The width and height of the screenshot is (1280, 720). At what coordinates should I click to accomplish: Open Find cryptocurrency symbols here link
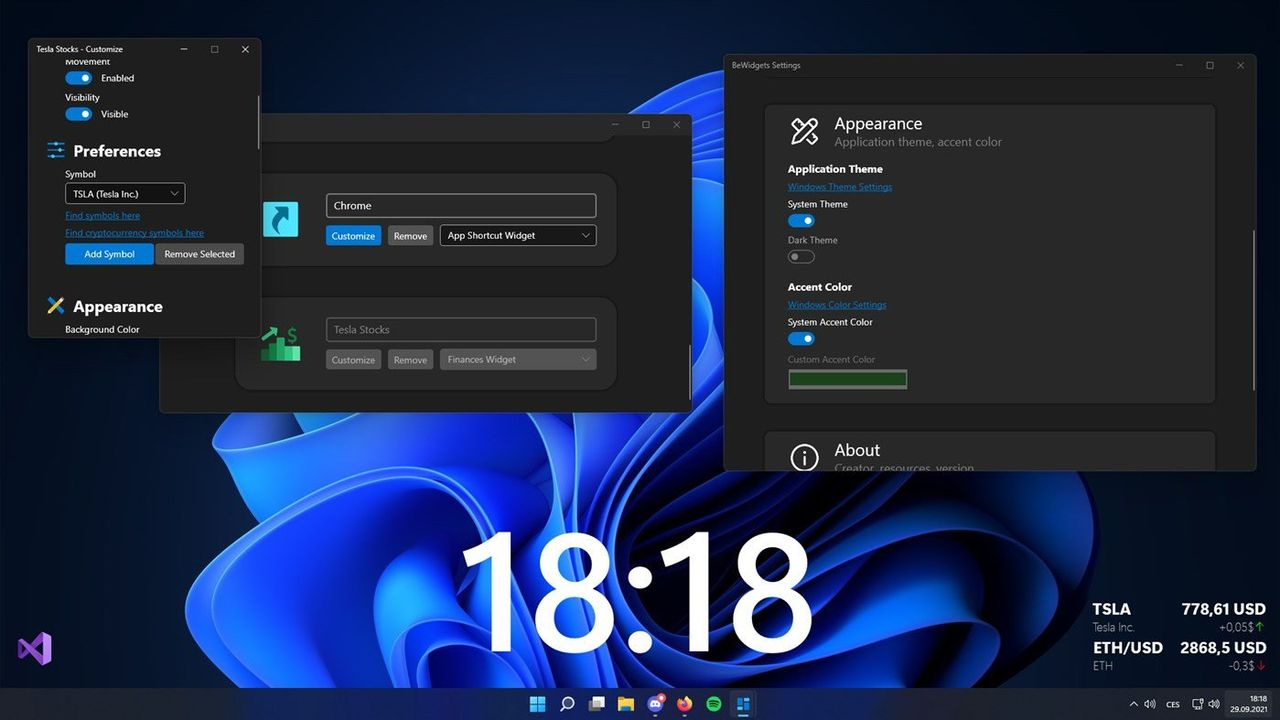[x=134, y=233]
